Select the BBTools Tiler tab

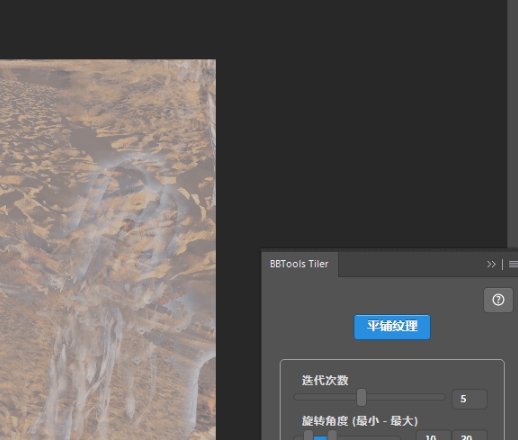(299, 264)
